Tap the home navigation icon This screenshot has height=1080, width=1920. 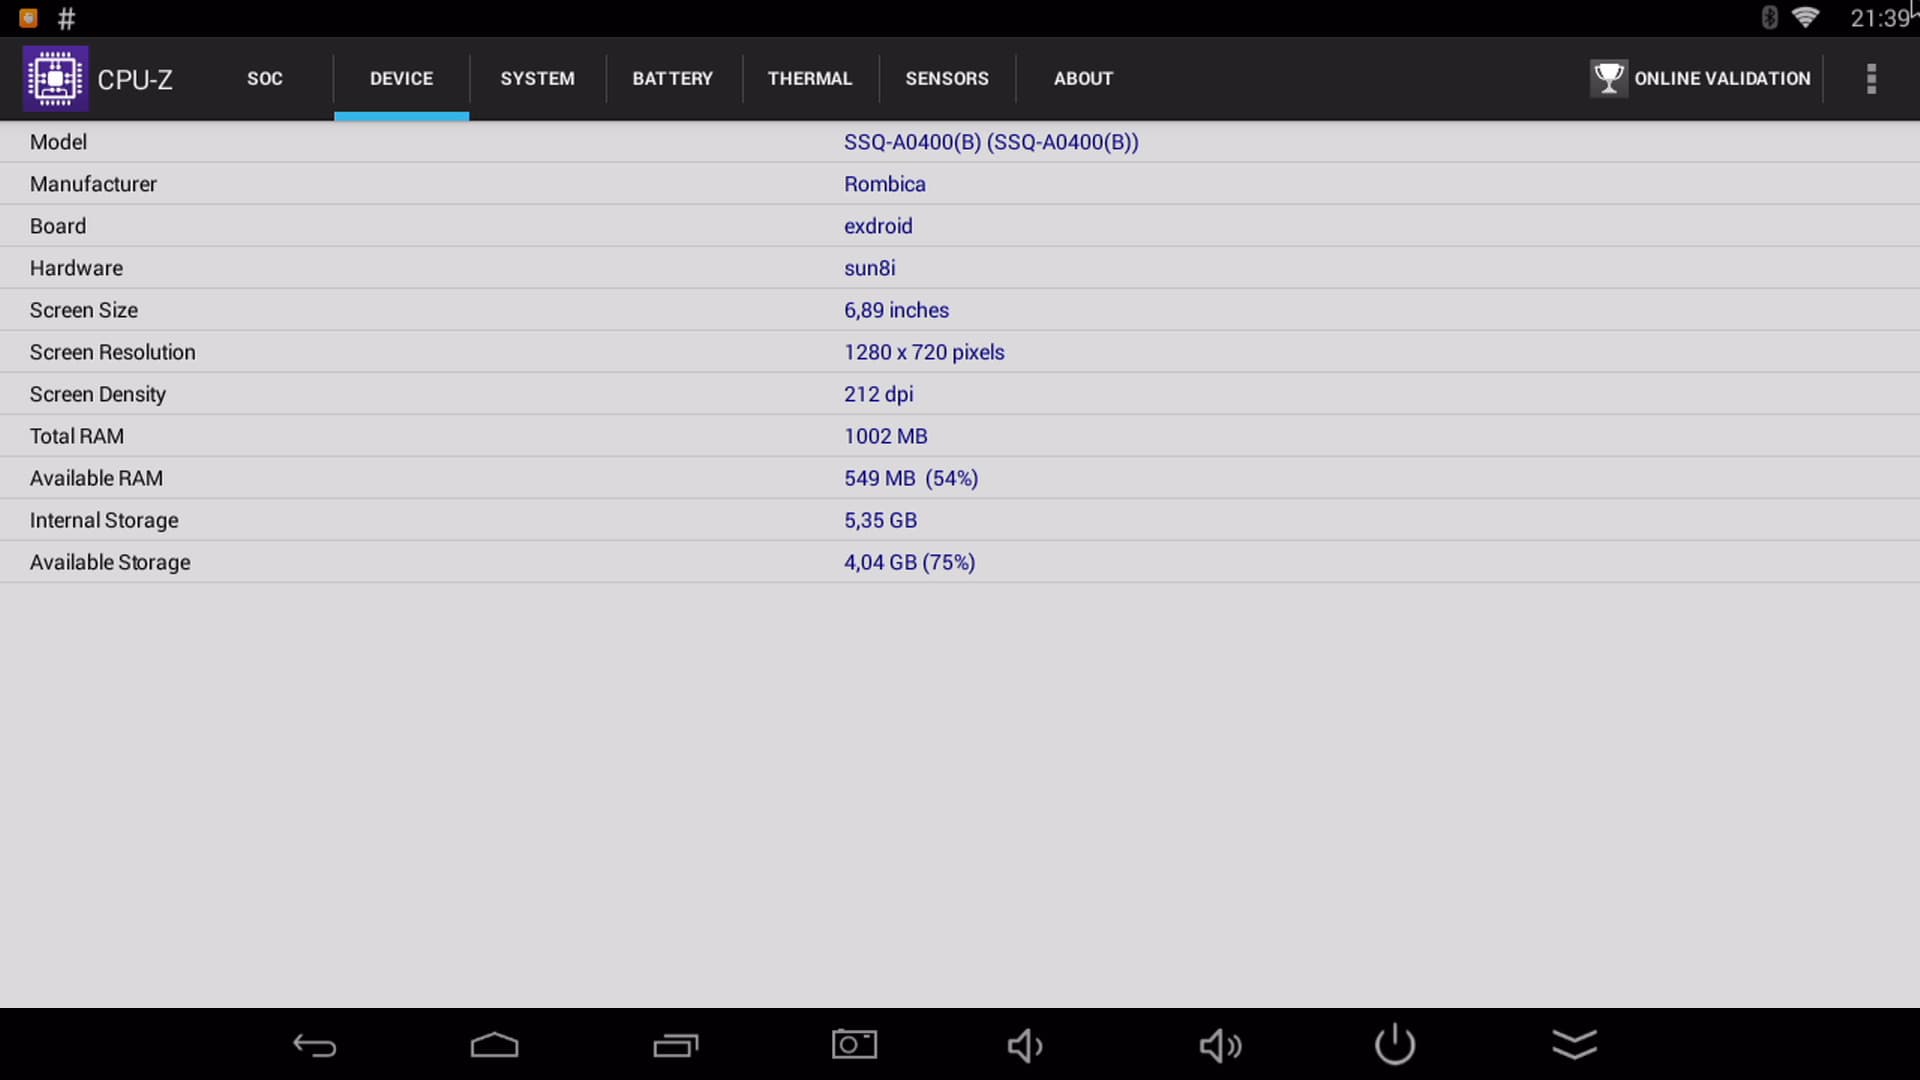point(494,1045)
